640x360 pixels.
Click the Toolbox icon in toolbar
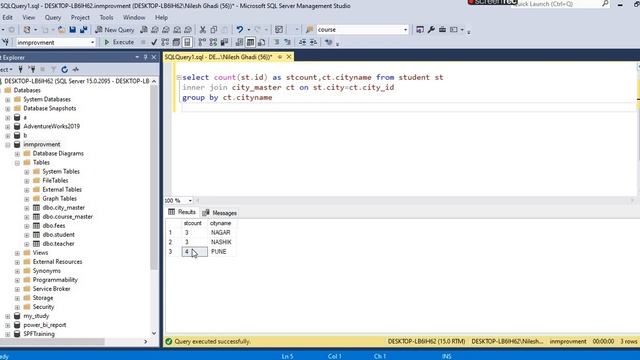click(x=442, y=30)
